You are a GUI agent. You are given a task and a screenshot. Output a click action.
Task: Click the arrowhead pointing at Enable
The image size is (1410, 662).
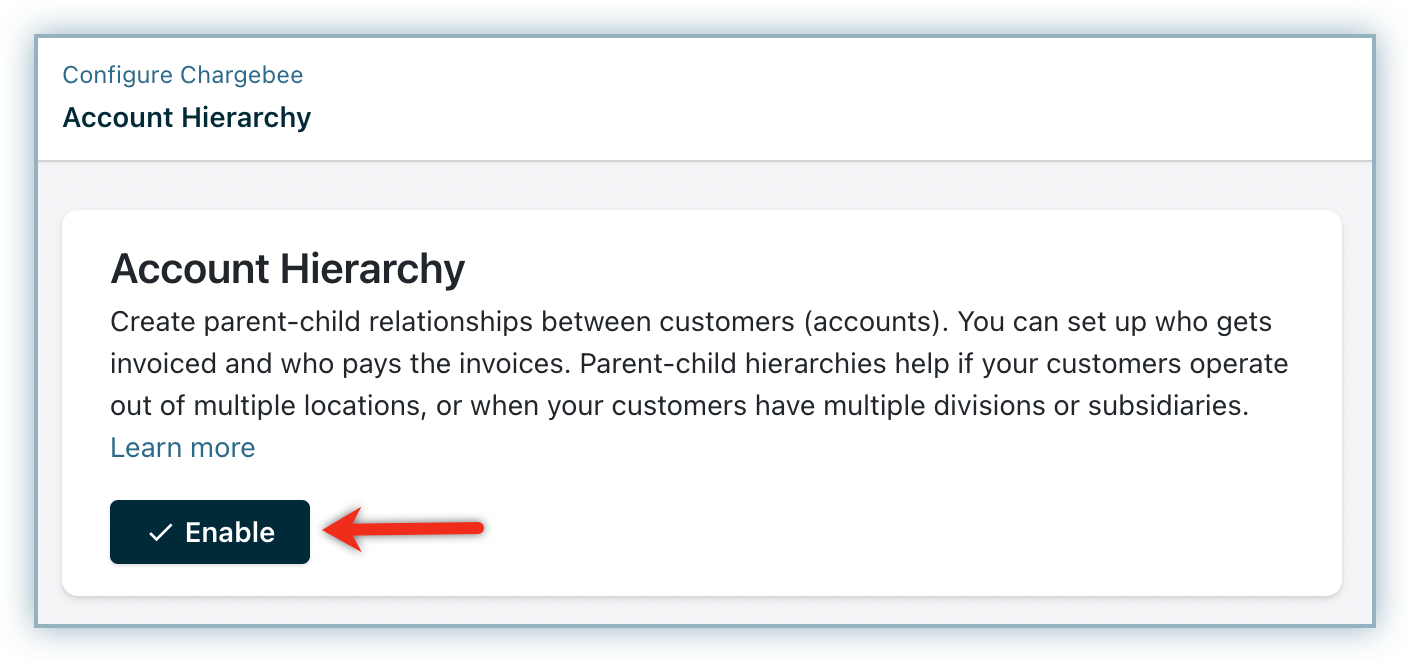click(348, 528)
